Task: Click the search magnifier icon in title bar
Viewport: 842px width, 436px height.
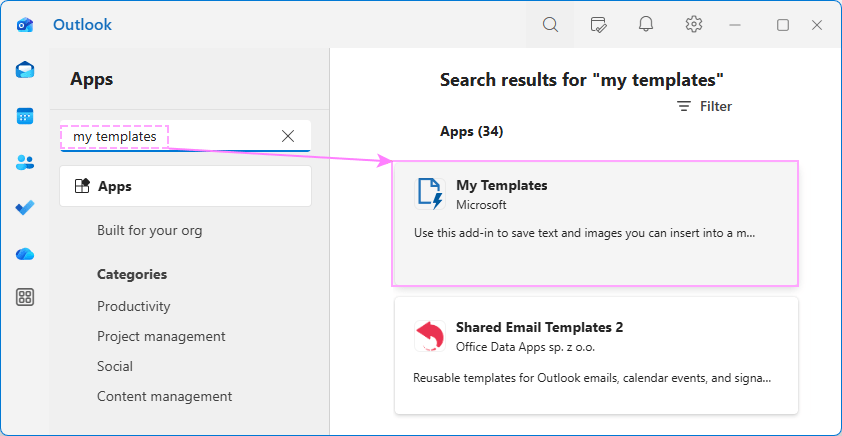Action: [x=550, y=25]
